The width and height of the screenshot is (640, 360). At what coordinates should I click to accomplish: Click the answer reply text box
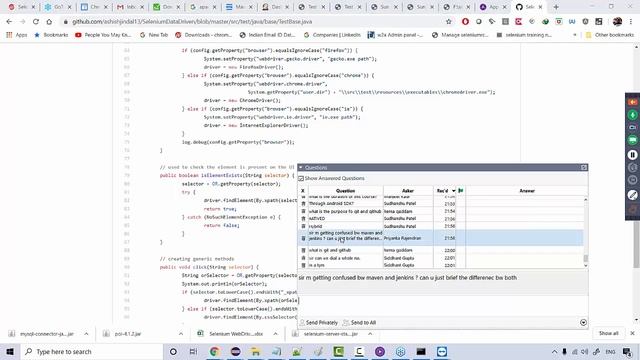[443, 306]
